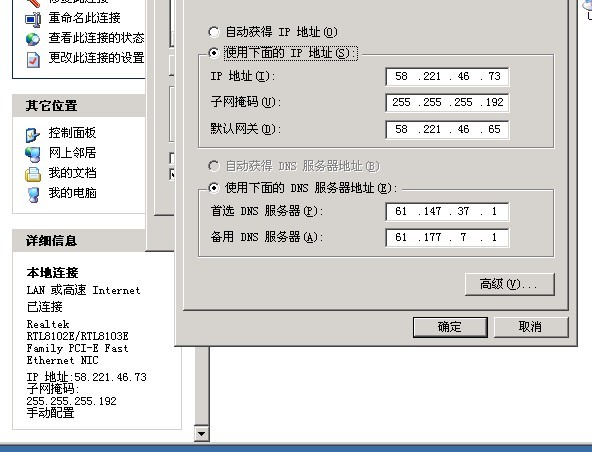Click the 首选 DNS 服务器 input field

447,211
